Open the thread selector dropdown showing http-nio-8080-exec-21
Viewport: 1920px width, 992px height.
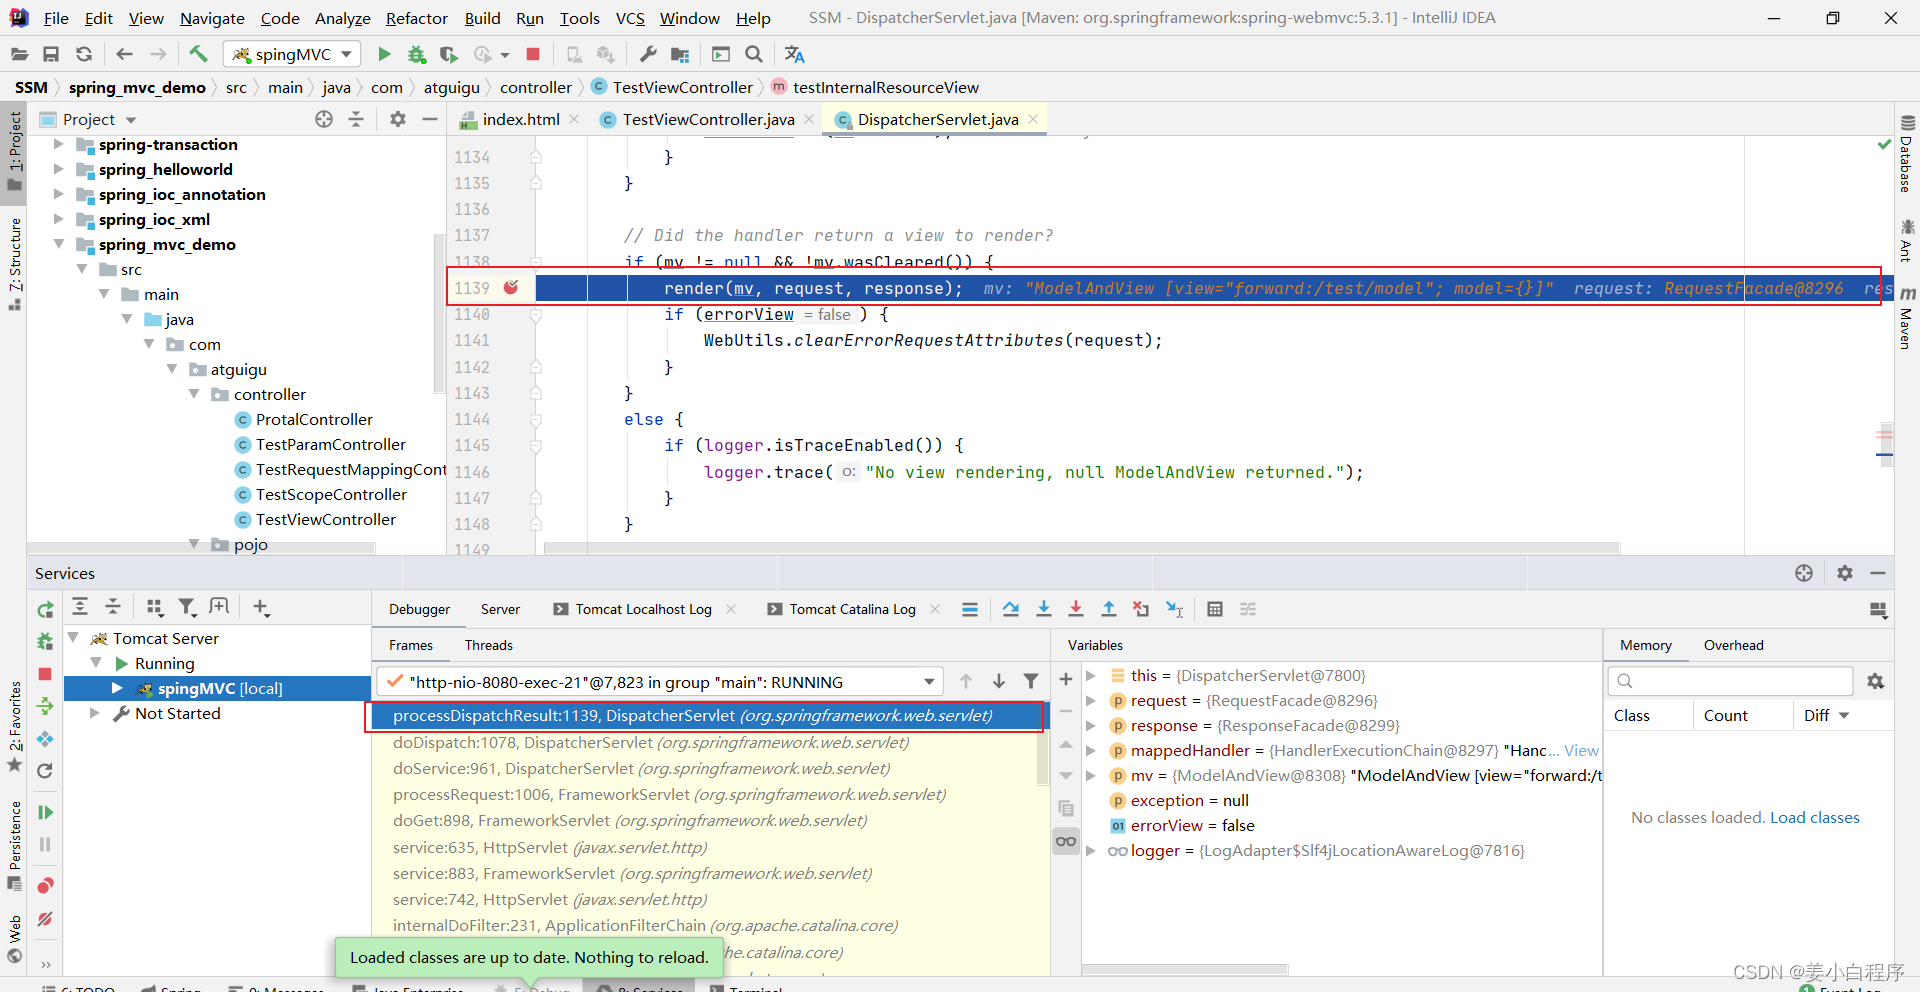[x=660, y=682]
